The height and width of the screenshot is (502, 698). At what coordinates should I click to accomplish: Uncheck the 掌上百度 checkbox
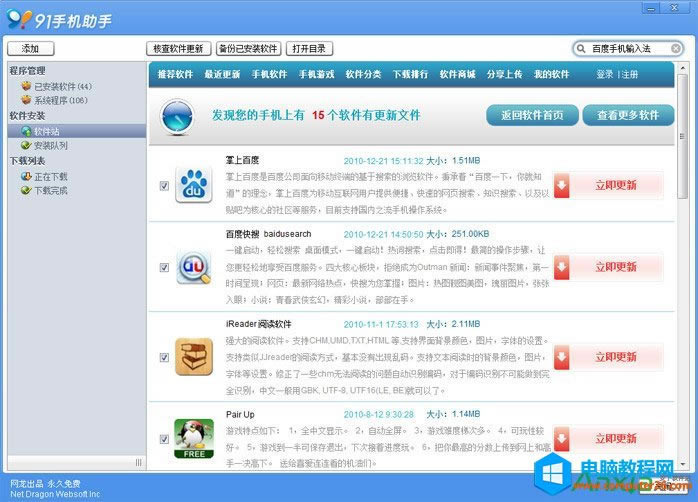coord(164,186)
